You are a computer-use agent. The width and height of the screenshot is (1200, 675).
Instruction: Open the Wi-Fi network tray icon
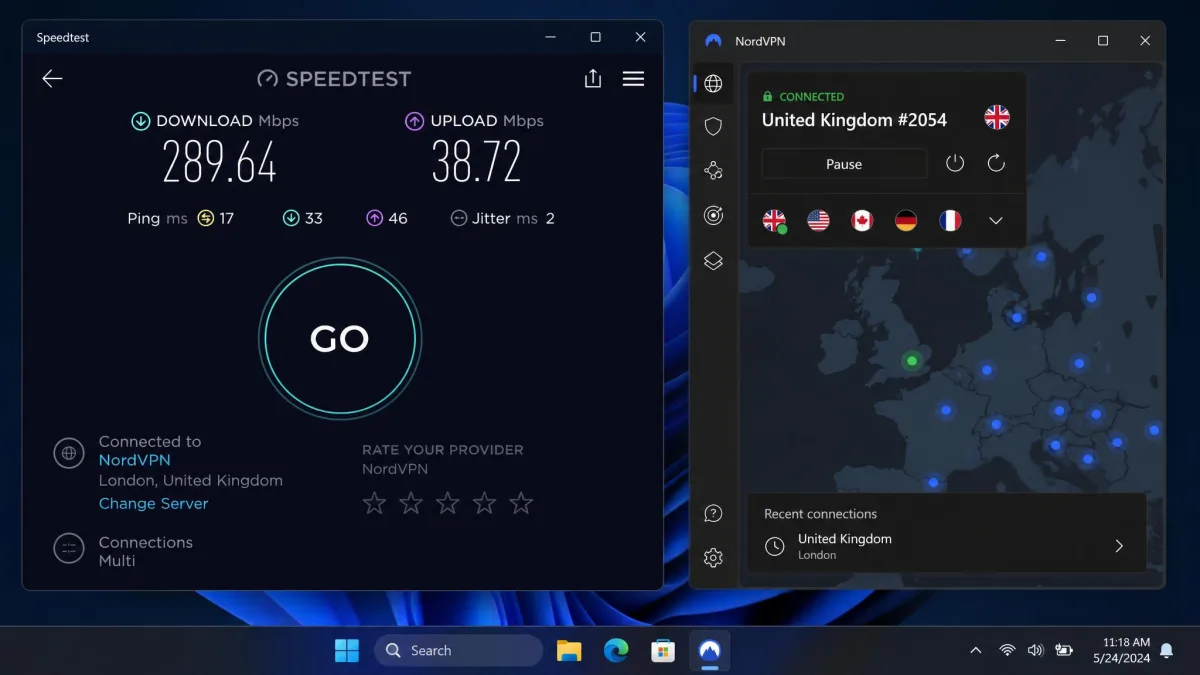point(1007,650)
